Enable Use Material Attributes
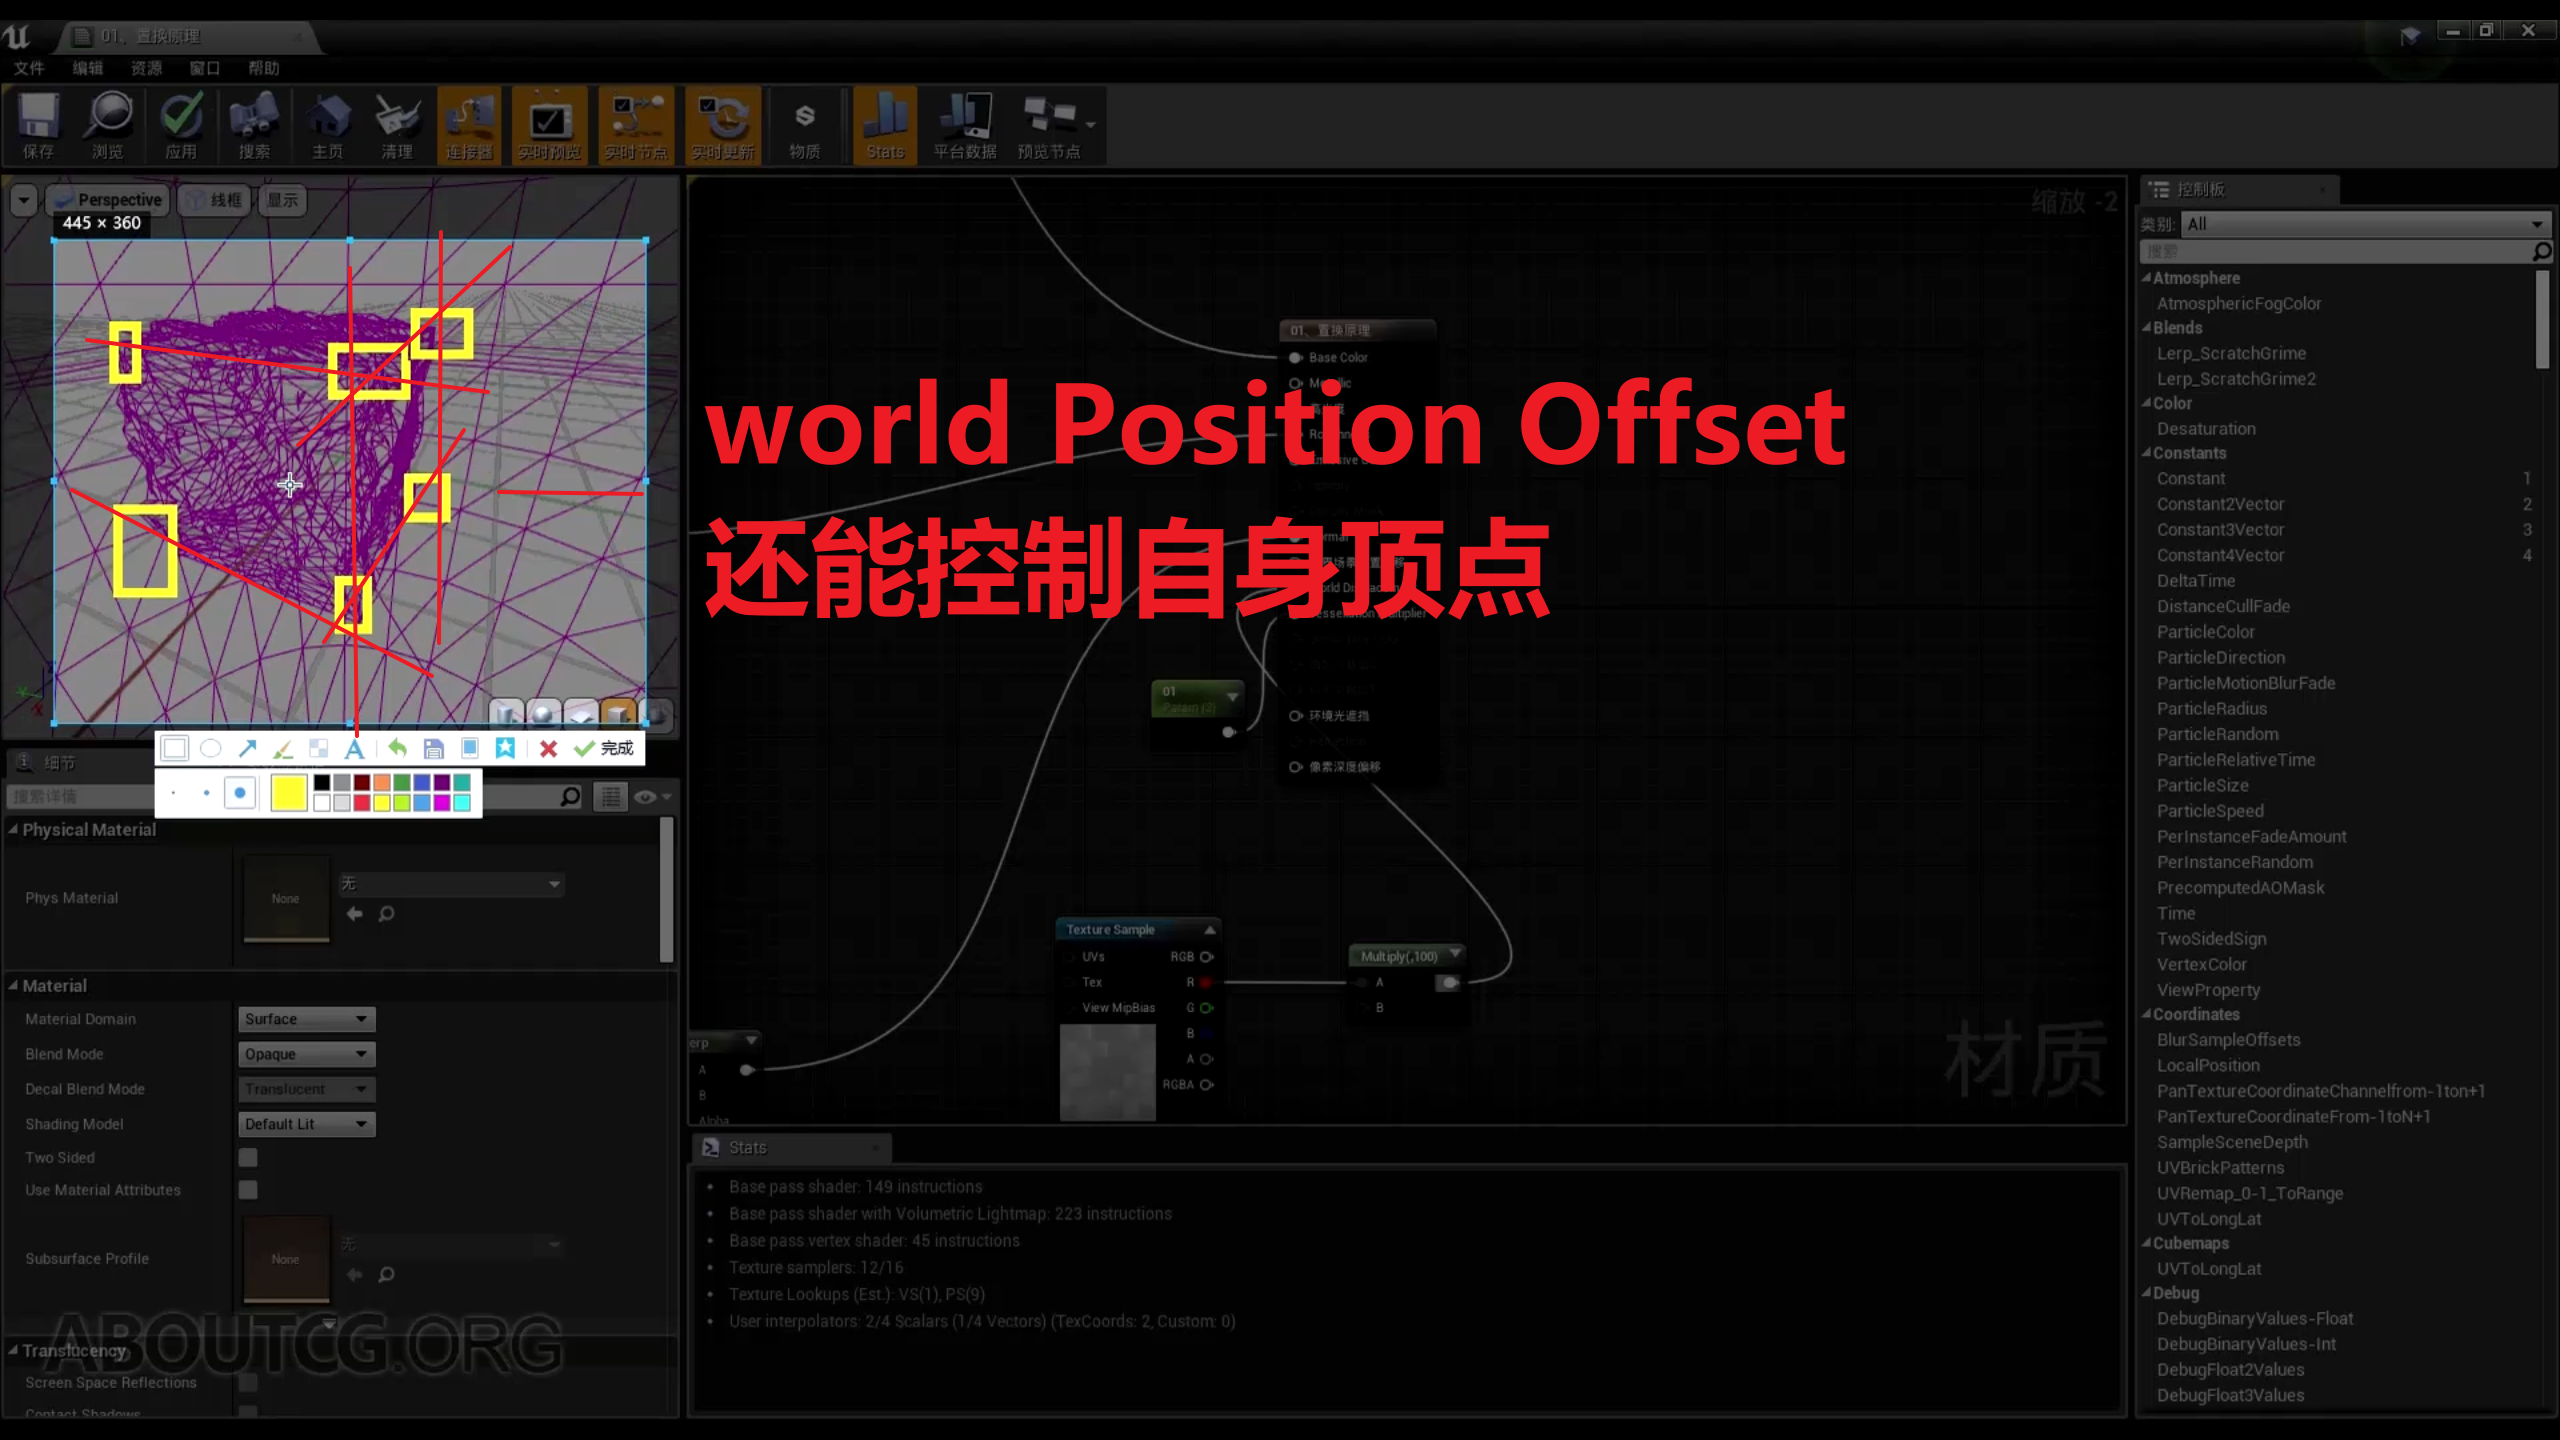Screen dimensions: 2560x1440 point(247,1189)
